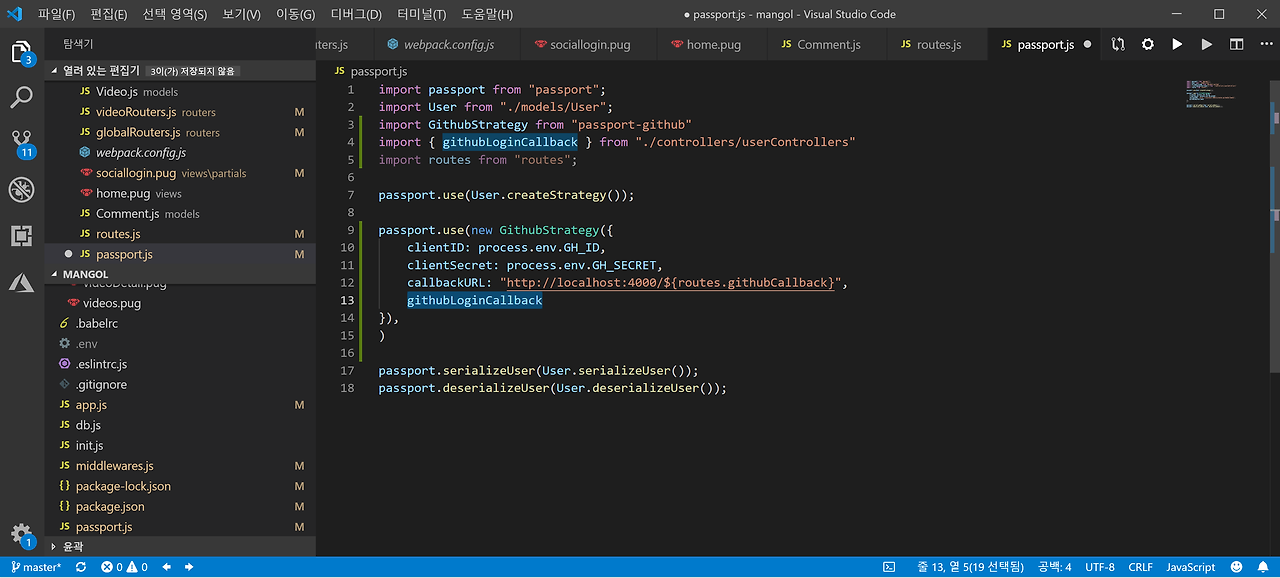Screen dimensions: 1280x578
Task: Open the 파일(F) menu
Action: (x=56, y=14)
